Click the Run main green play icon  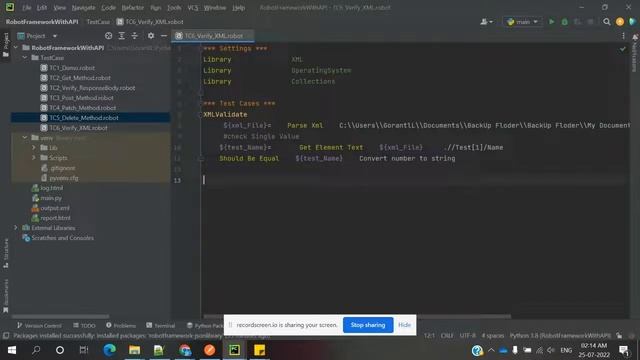551,22
